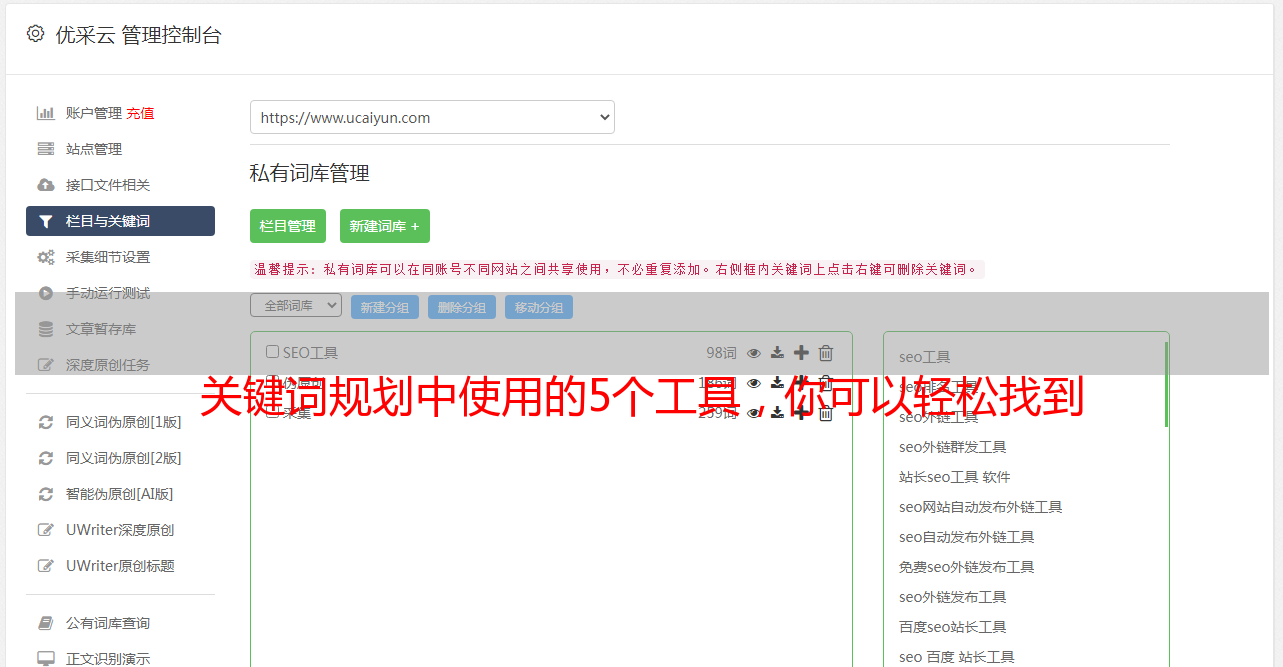Select keyword seo网站自动发布外链工具
Screen dimensions: 1283x667
[x=981, y=507]
